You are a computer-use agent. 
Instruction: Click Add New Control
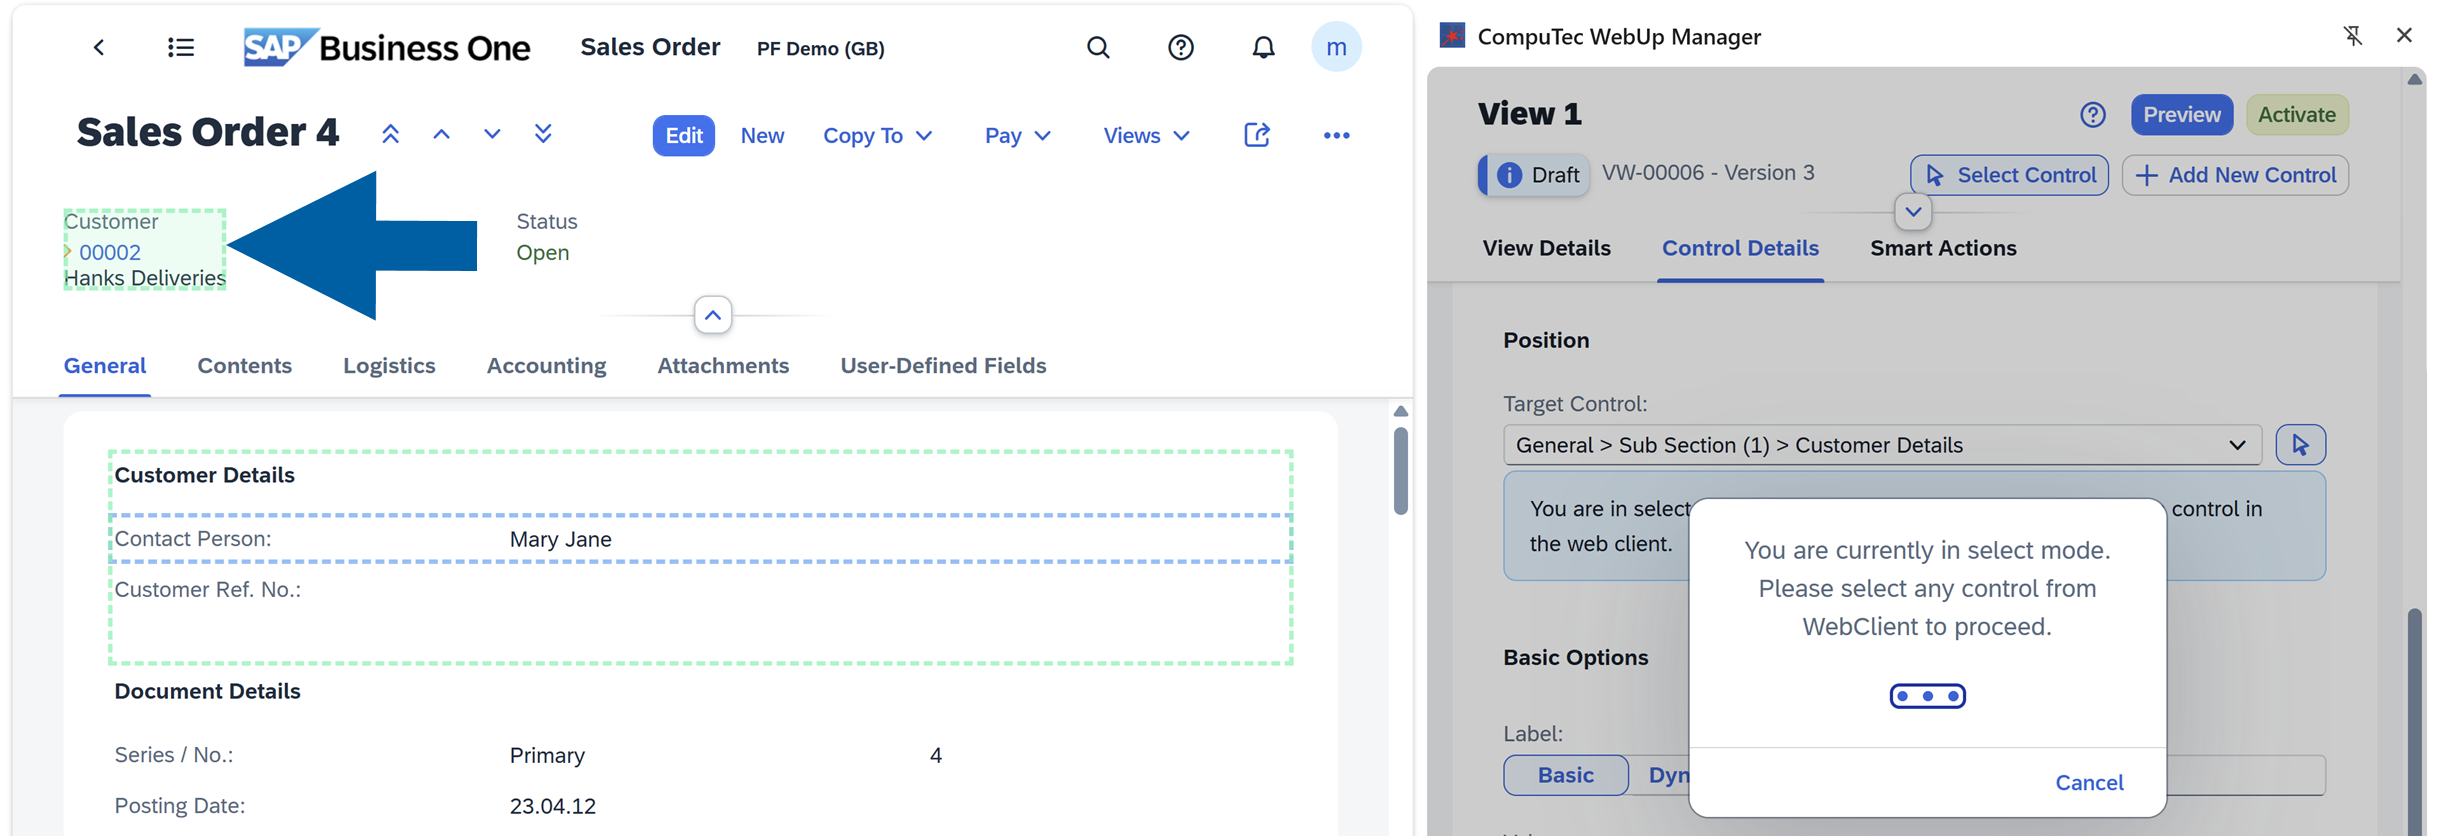(2235, 175)
